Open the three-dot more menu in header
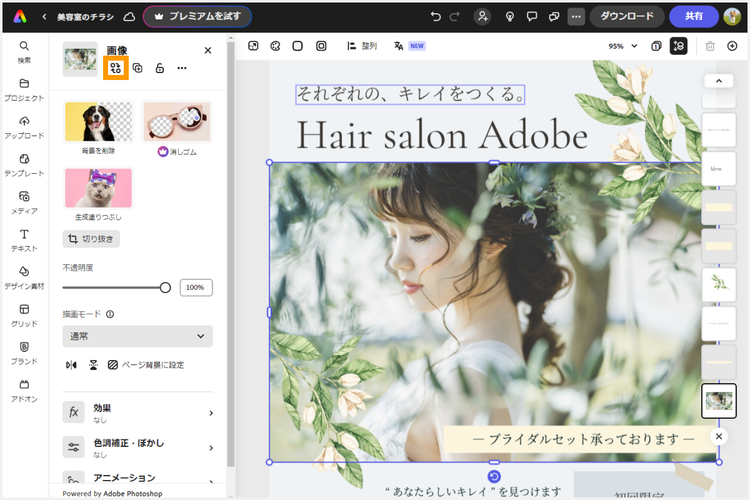Screen dimensions: 750x500 [576, 17]
